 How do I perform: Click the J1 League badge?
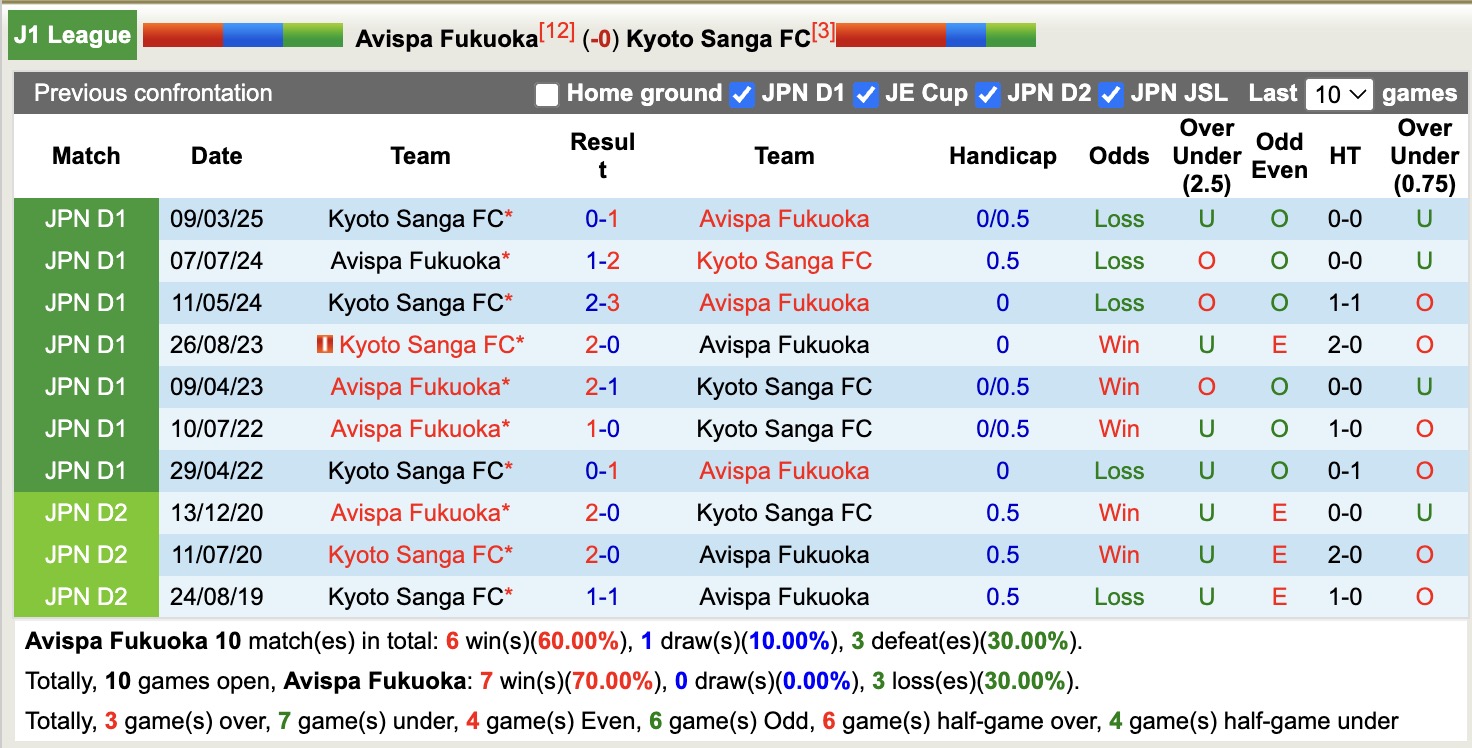[x=70, y=34]
